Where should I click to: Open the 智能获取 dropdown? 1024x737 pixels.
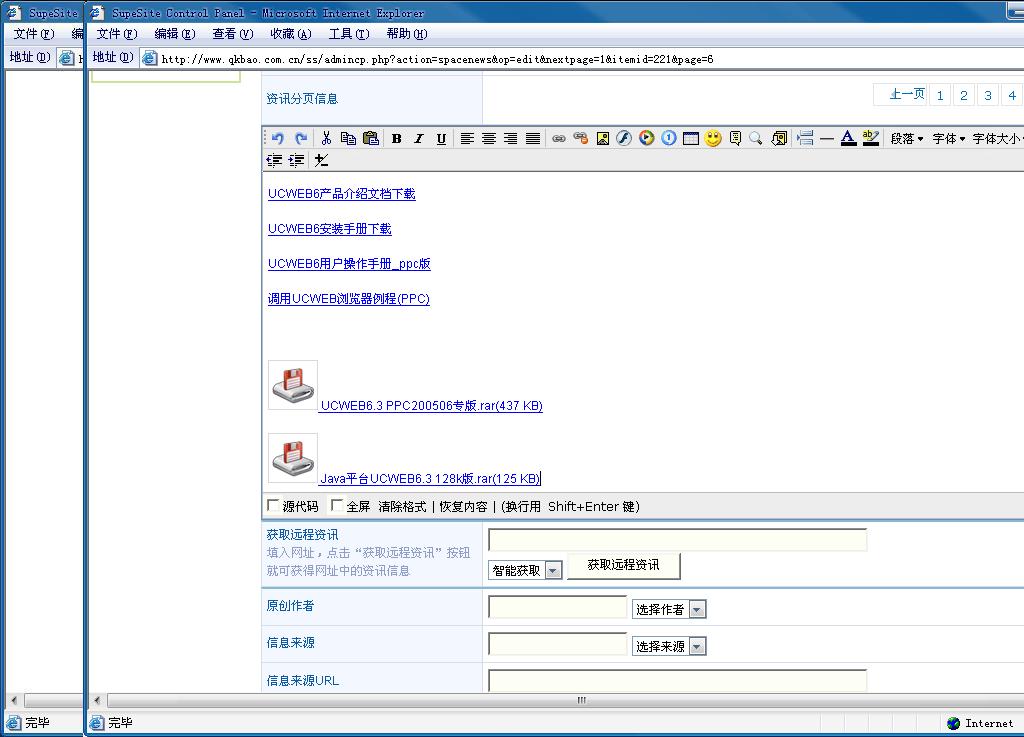525,571
